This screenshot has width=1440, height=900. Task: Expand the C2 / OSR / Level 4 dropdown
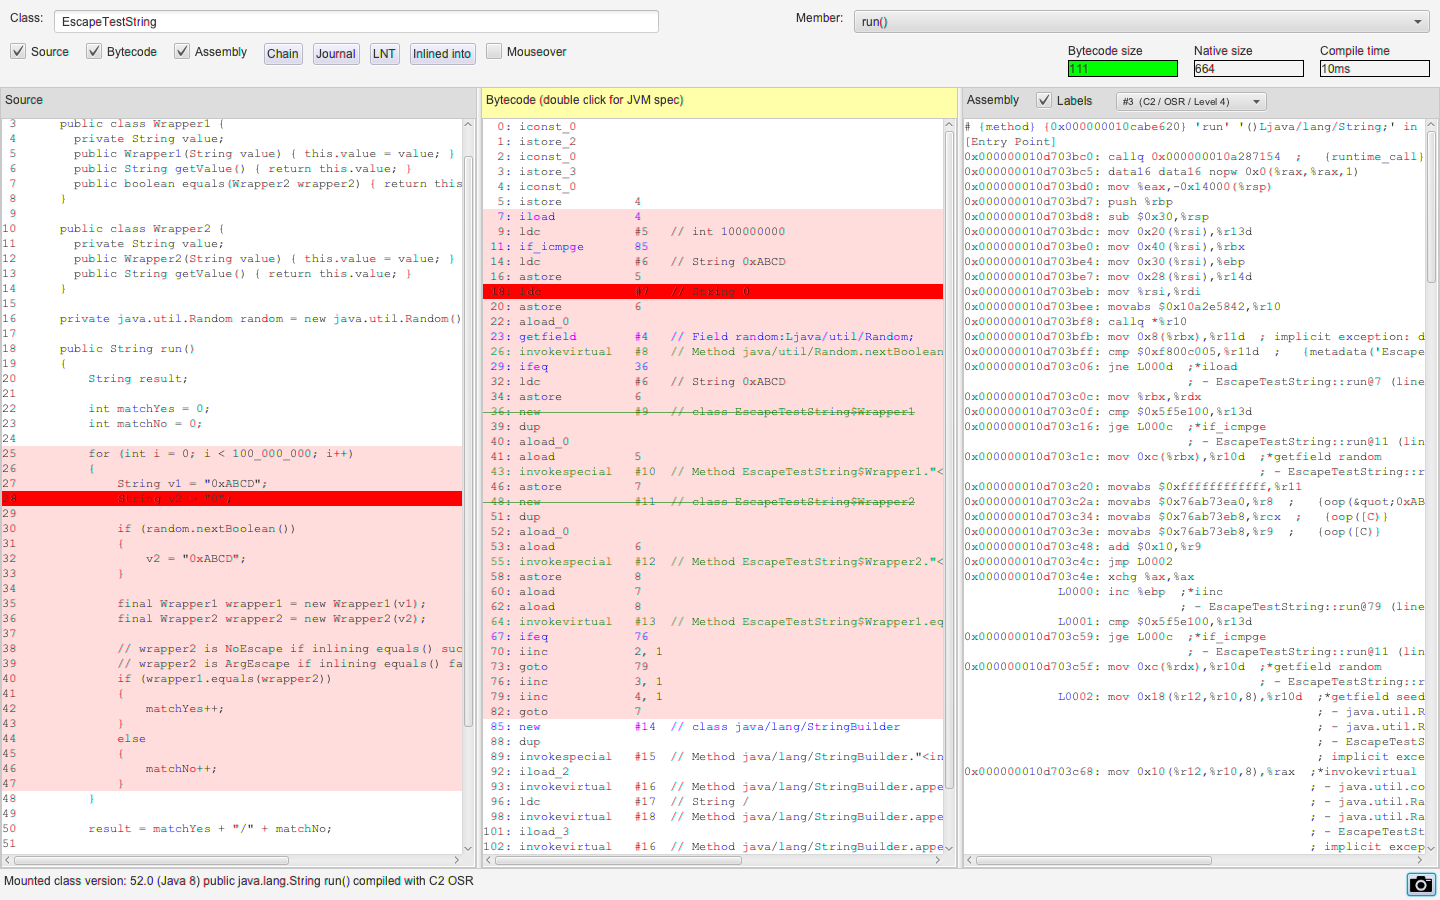coord(1190,101)
